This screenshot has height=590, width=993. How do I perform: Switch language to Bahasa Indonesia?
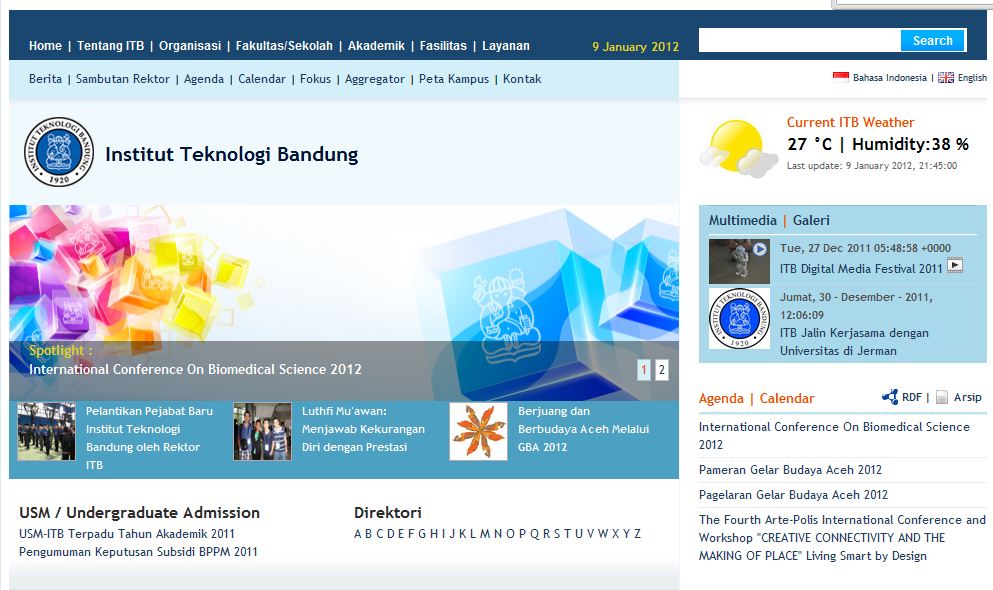[889, 77]
